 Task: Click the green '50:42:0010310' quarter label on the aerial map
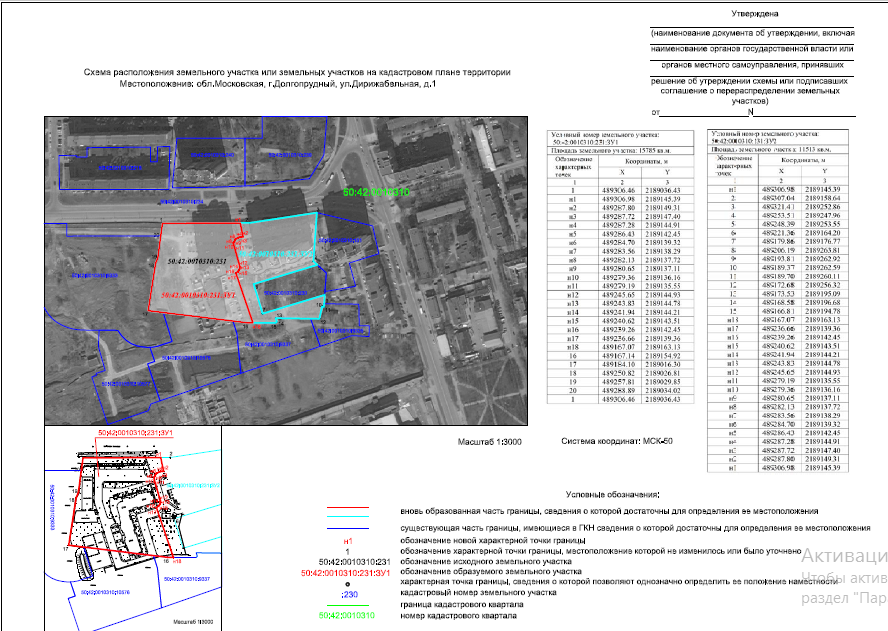coord(376,193)
